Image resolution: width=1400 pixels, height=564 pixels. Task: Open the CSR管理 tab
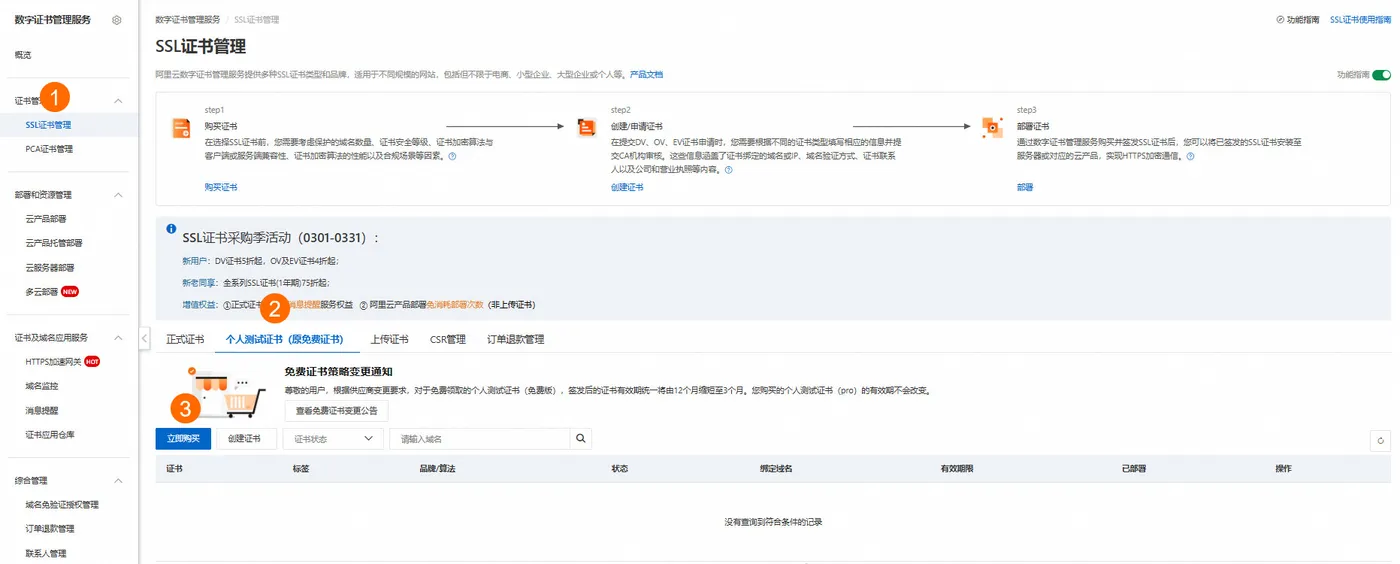pyautogui.click(x=448, y=339)
